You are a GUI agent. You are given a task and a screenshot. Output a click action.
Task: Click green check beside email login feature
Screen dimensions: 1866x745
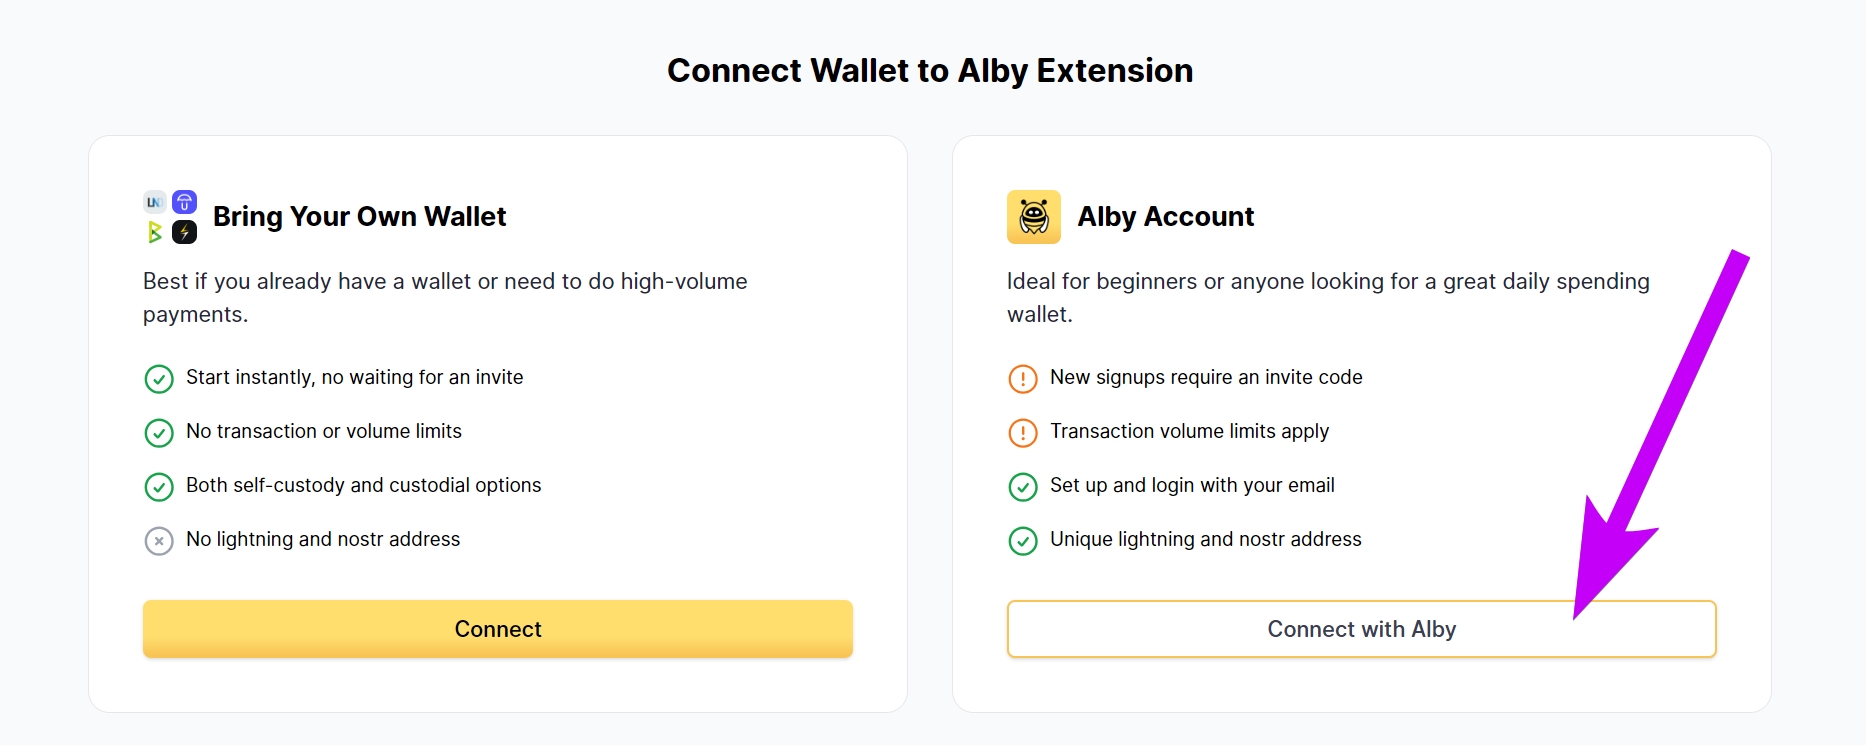tap(1023, 487)
